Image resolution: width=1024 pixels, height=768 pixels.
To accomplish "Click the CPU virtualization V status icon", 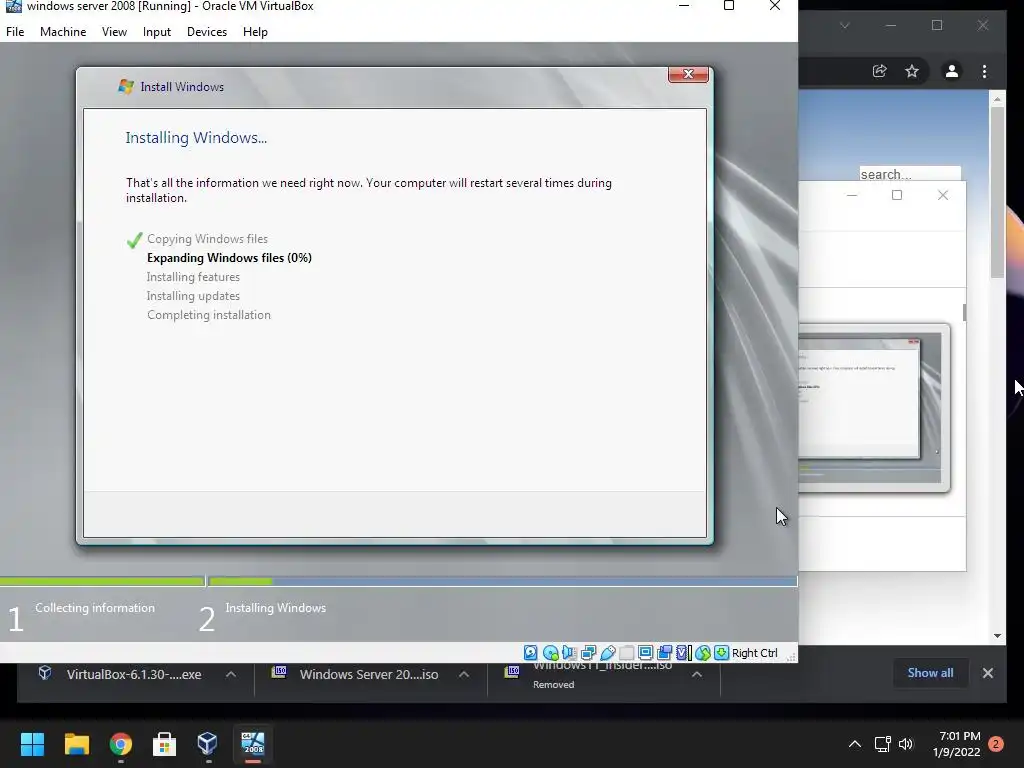I will pos(684,652).
